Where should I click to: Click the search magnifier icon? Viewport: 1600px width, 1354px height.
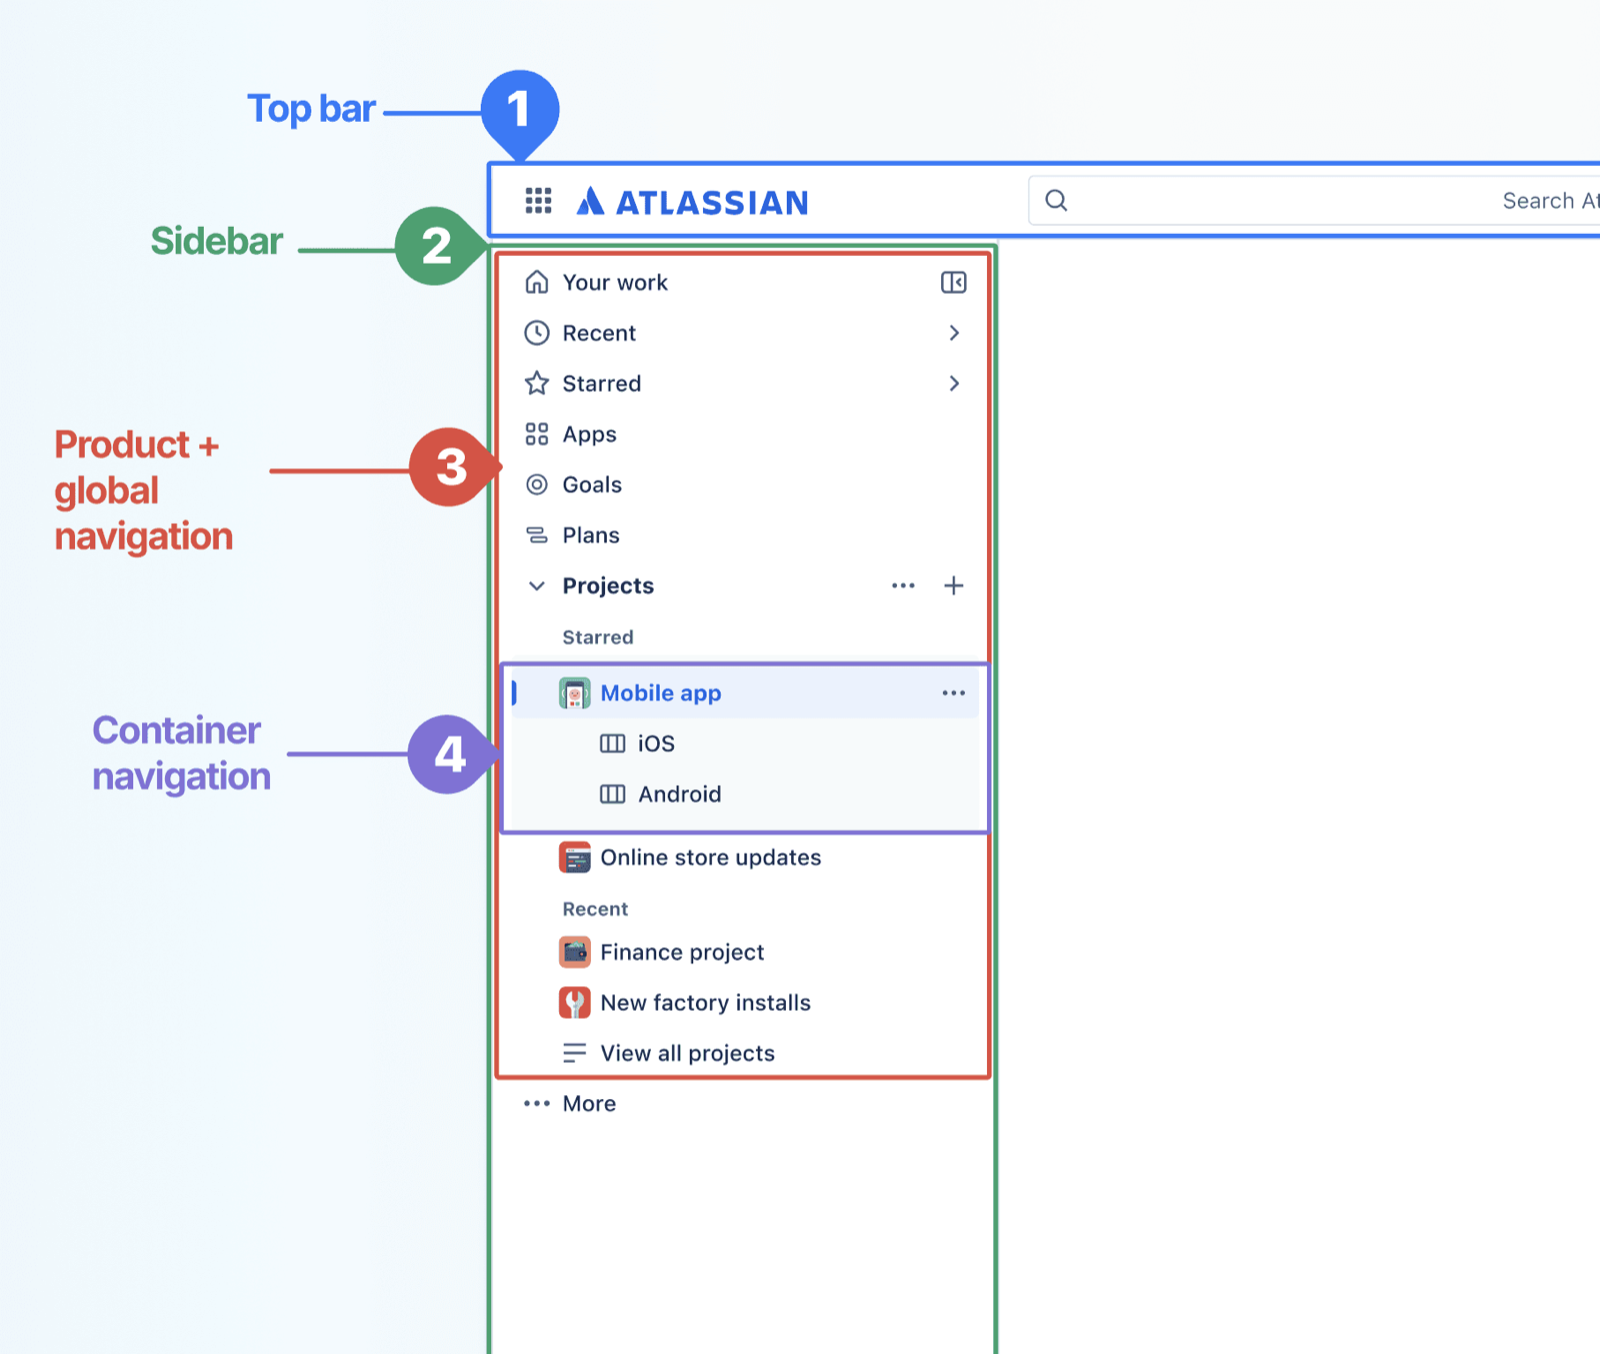tap(1056, 201)
